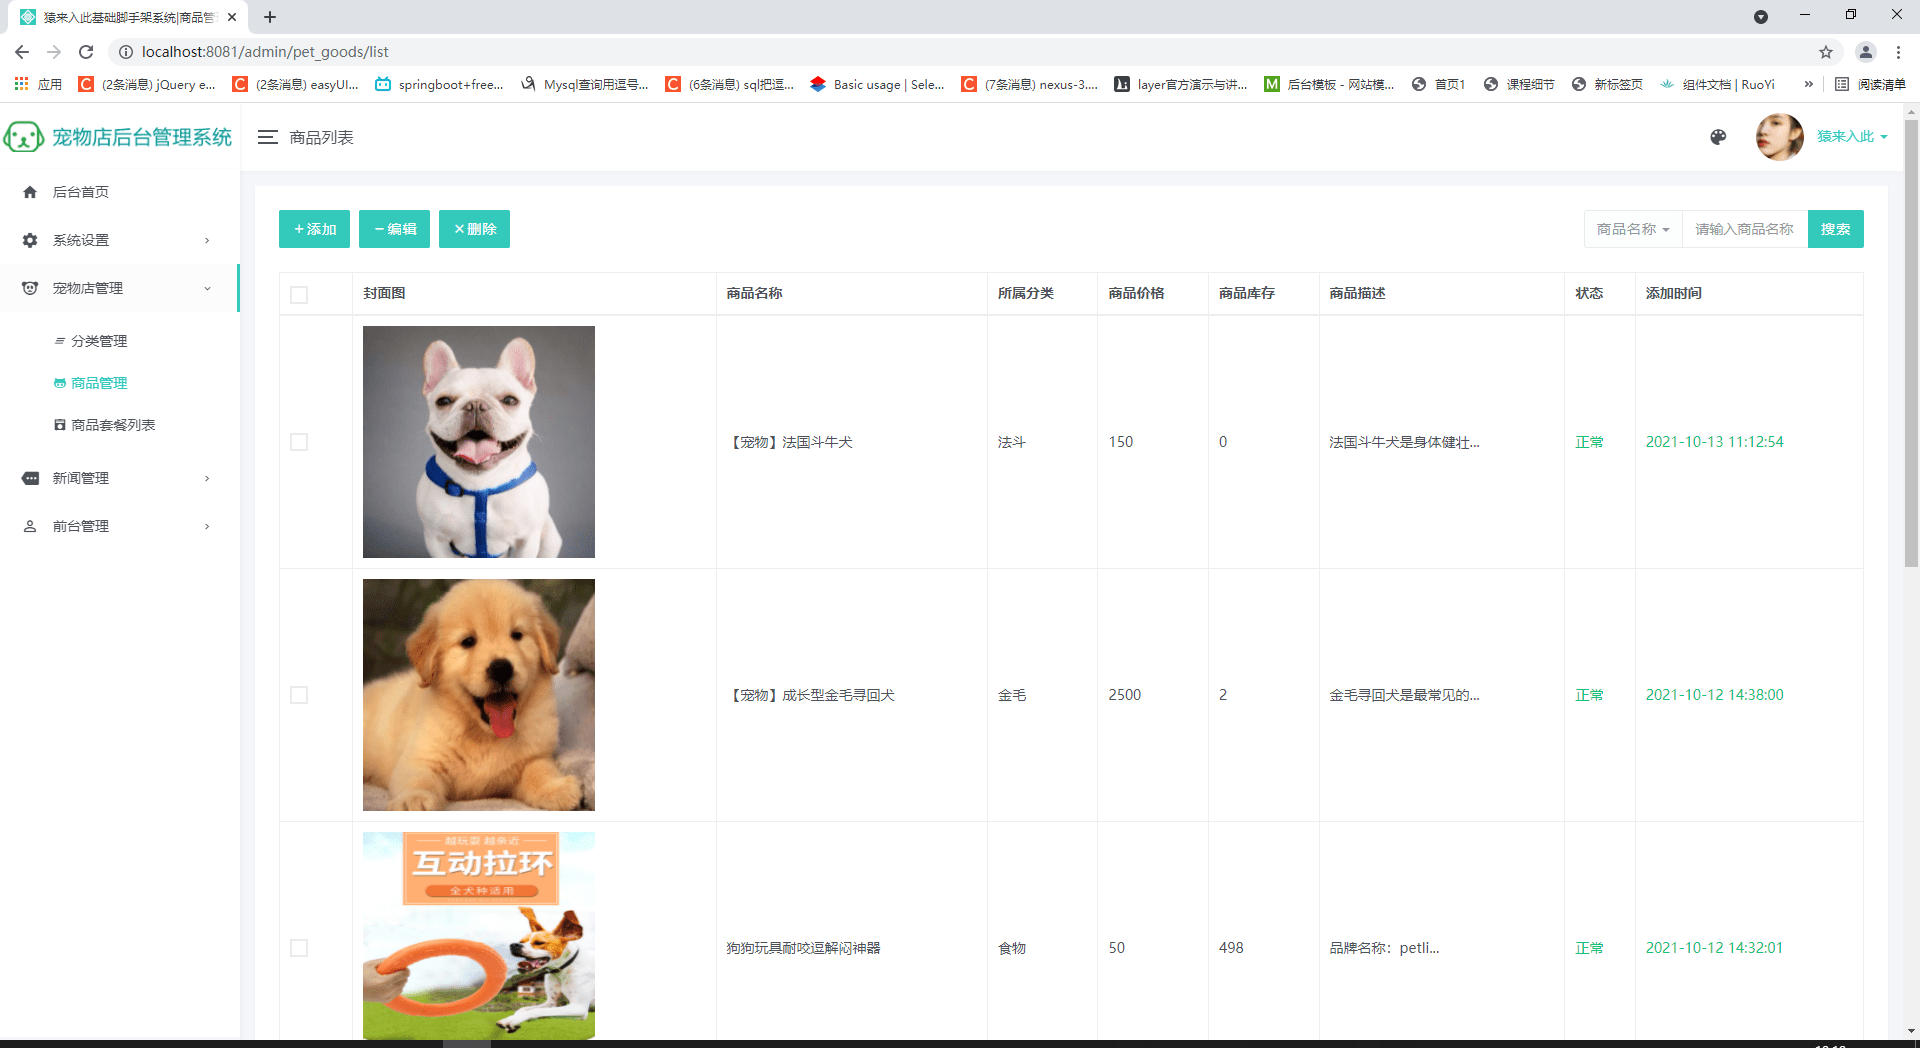Check the 成长型金毛寻回犬 row checkbox
Image resolution: width=1920 pixels, height=1048 pixels.
299,695
